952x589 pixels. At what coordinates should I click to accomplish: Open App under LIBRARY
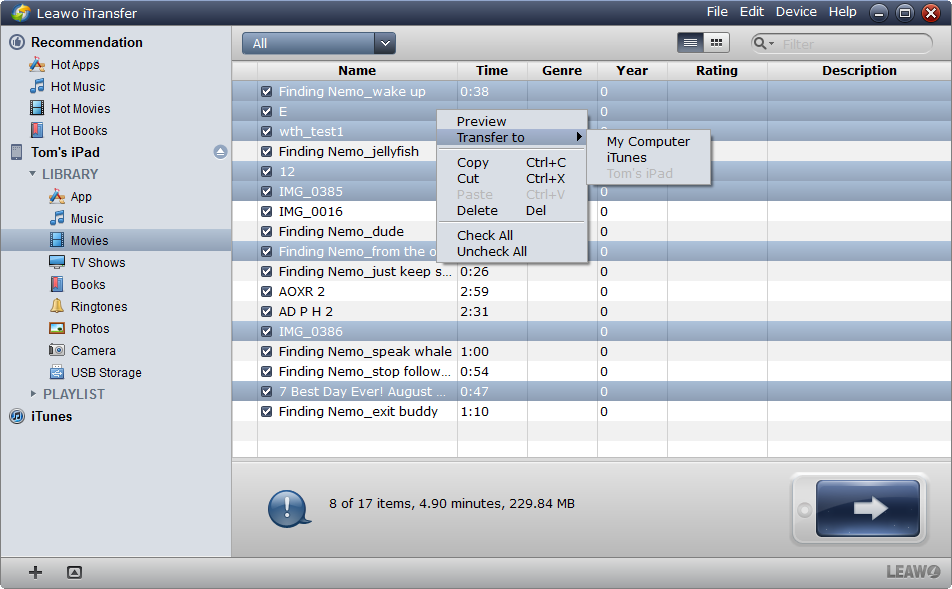pyautogui.click(x=81, y=197)
